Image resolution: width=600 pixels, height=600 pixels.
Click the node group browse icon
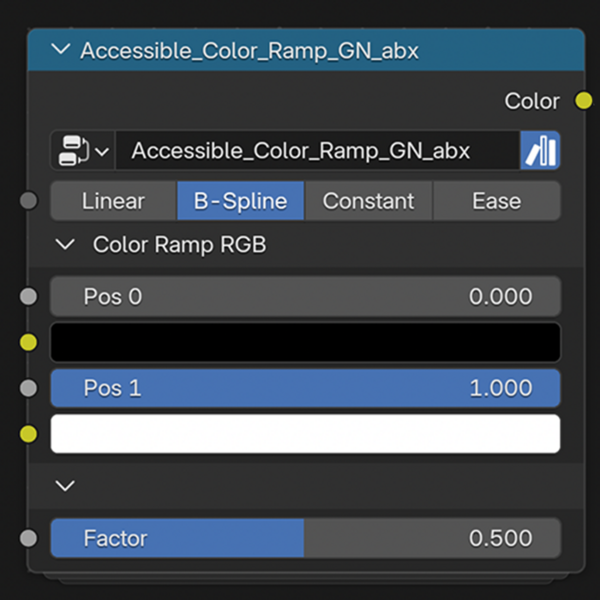[x=74, y=152]
